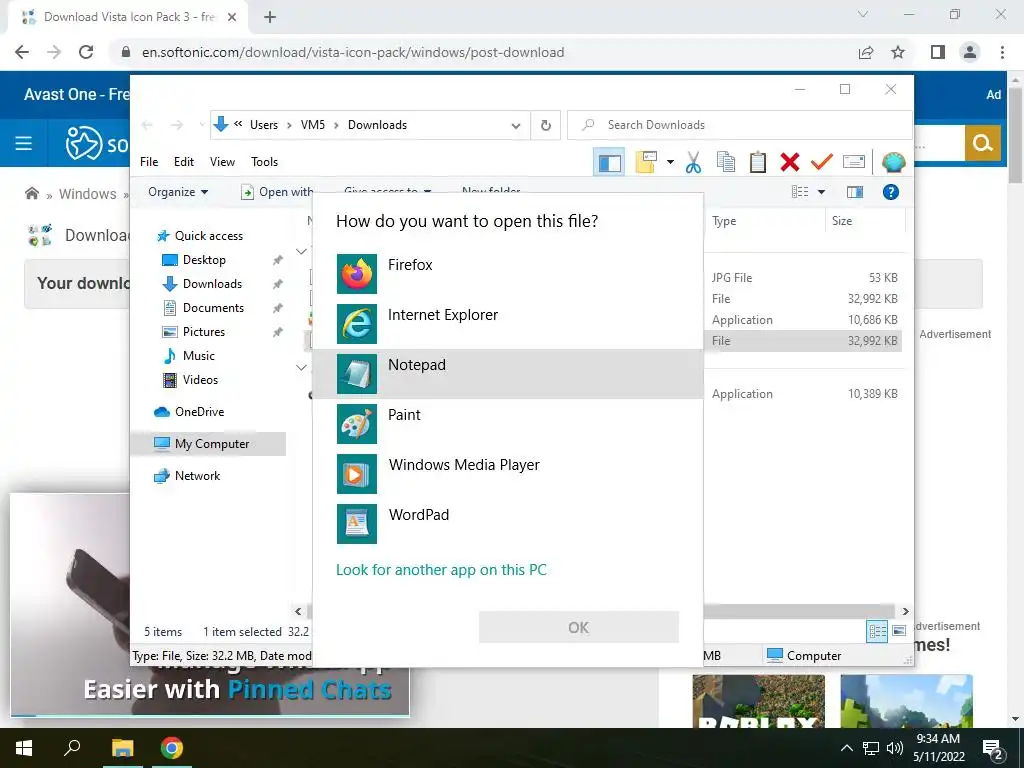1024x768 pixels.
Task: Open the Edit menu in Explorer
Action: click(x=184, y=161)
